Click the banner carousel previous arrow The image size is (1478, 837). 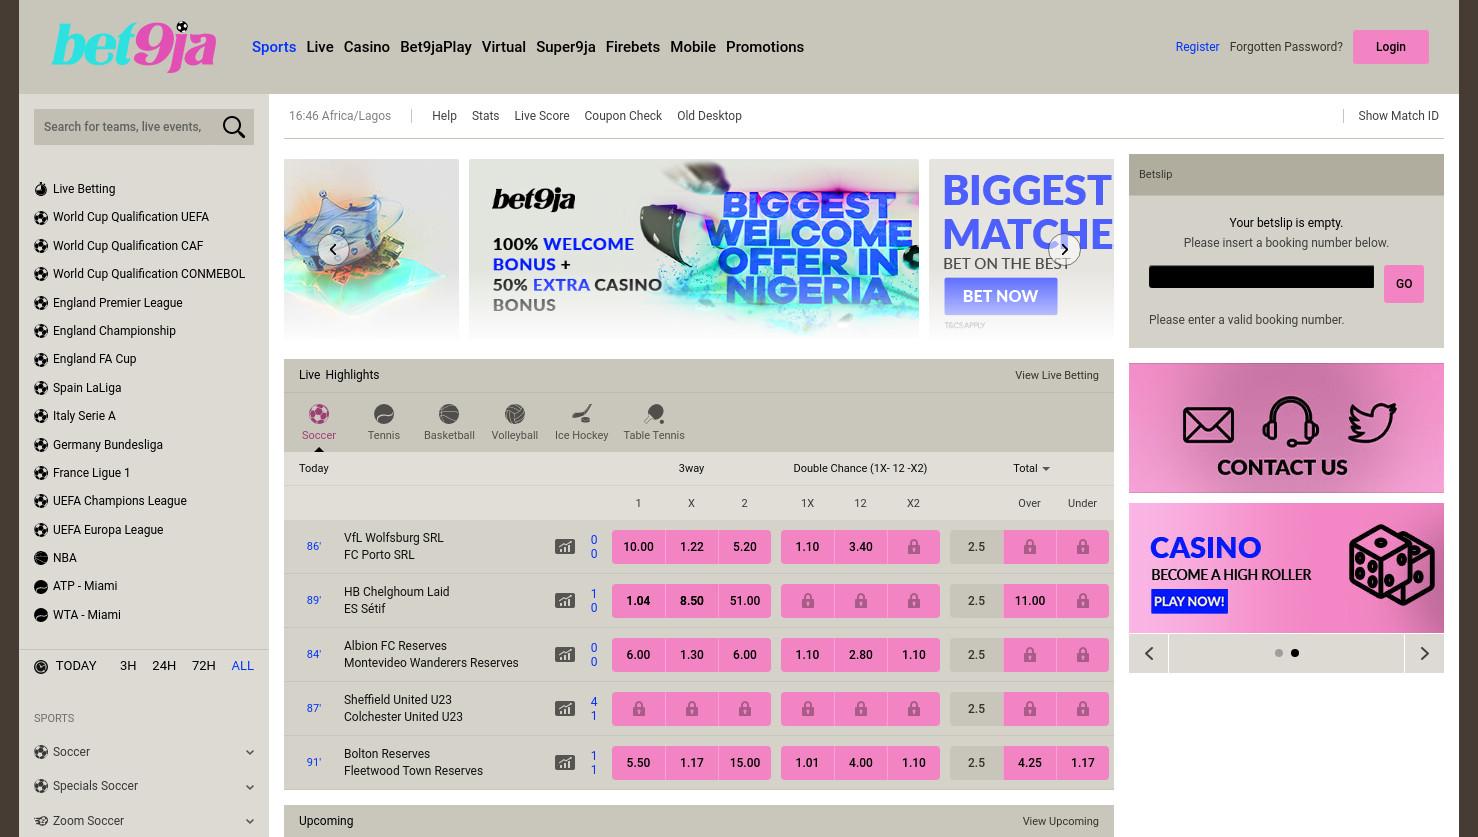[333, 250]
